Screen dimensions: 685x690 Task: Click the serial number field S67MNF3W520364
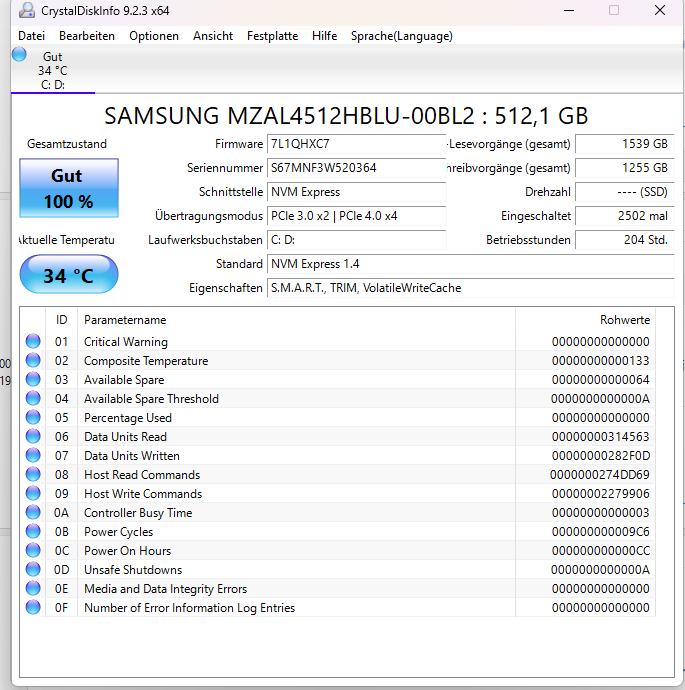click(356, 168)
